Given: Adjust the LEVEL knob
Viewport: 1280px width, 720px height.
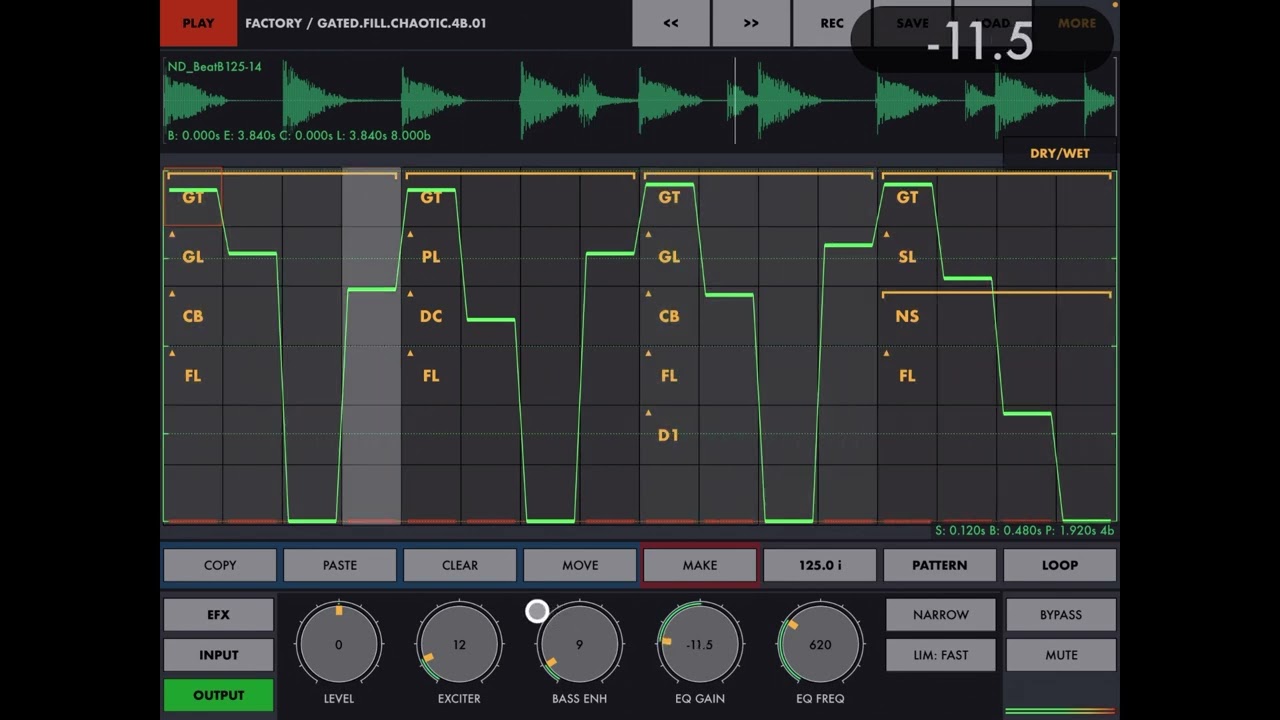Looking at the screenshot, I should click(x=339, y=644).
